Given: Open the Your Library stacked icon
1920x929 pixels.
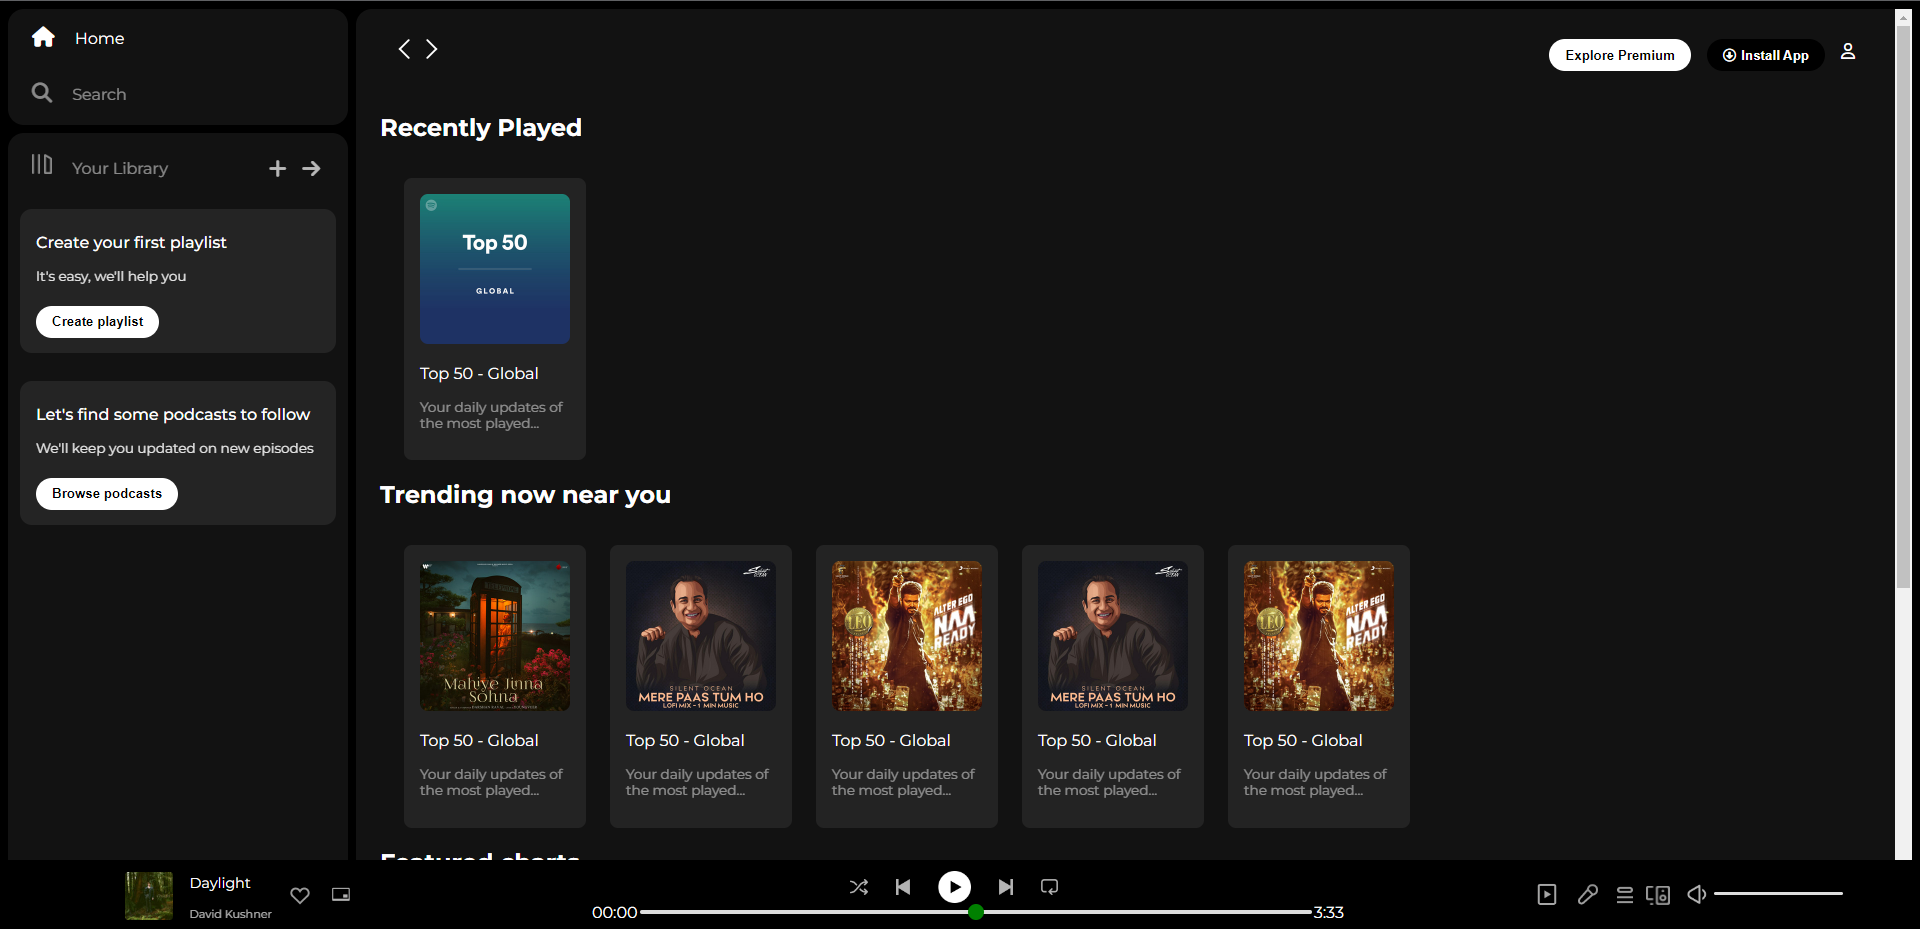Looking at the screenshot, I should 42,164.
